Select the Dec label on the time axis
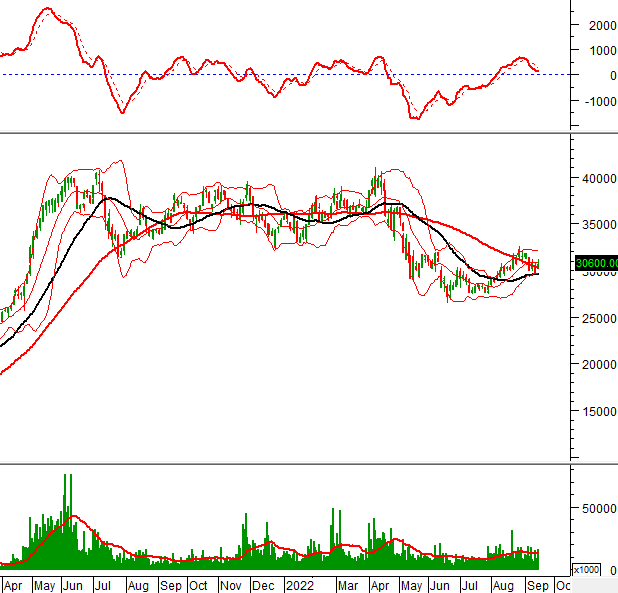 pyautogui.click(x=264, y=584)
